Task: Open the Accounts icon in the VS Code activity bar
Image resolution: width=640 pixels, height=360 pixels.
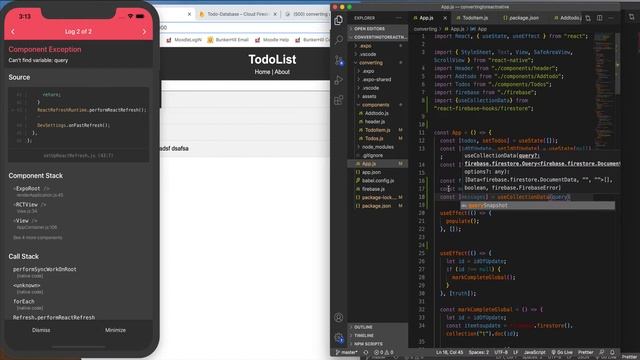Action: [338, 318]
